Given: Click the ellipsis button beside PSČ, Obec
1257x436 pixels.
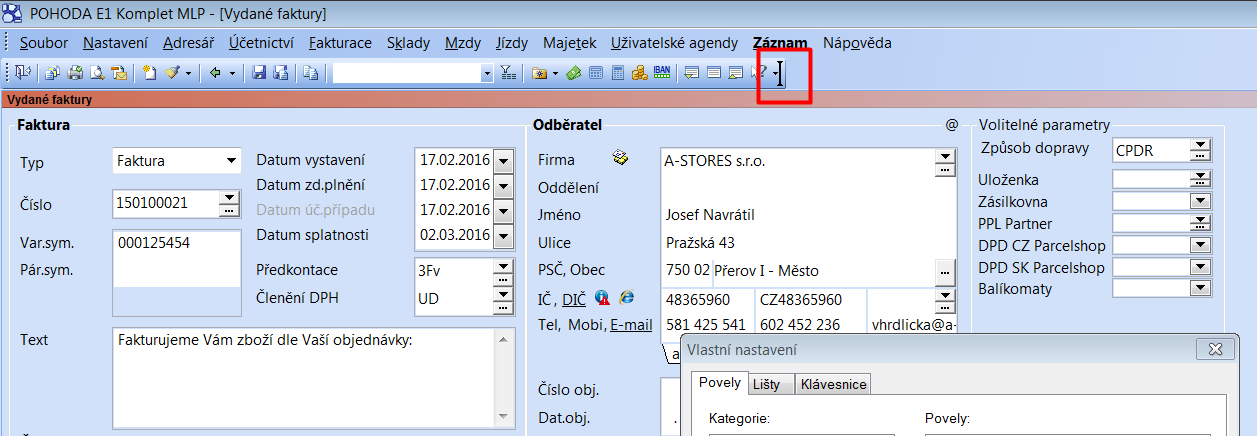Looking at the screenshot, I should click(x=944, y=272).
